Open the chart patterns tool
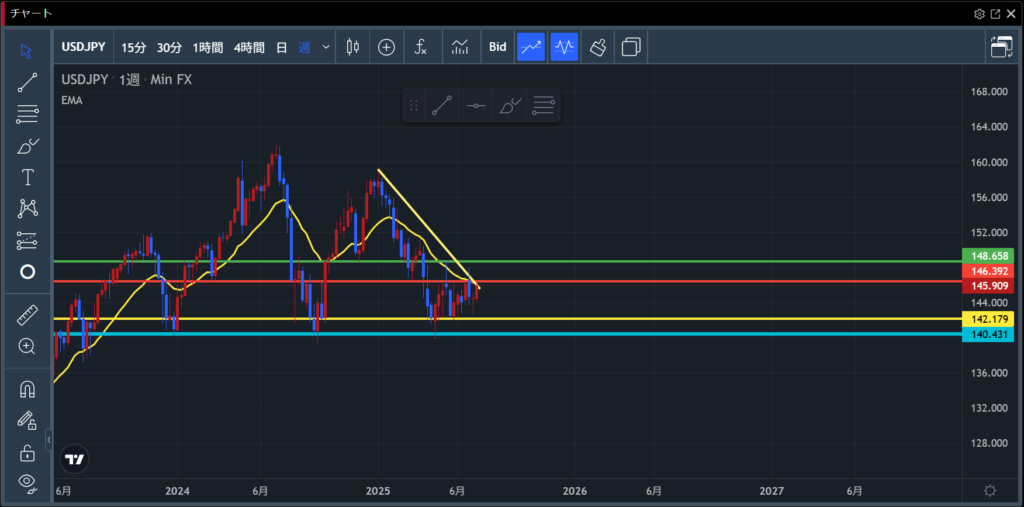 [x=27, y=208]
